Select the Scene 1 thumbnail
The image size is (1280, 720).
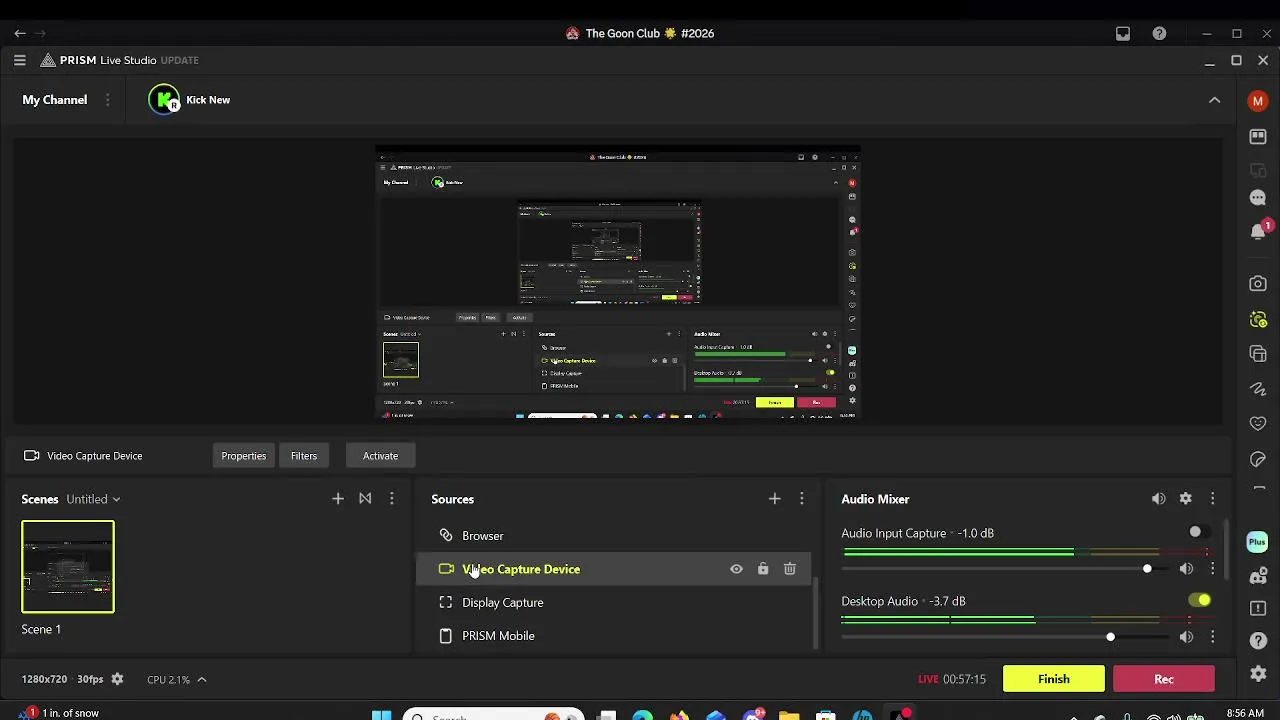[x=68, y=567]
